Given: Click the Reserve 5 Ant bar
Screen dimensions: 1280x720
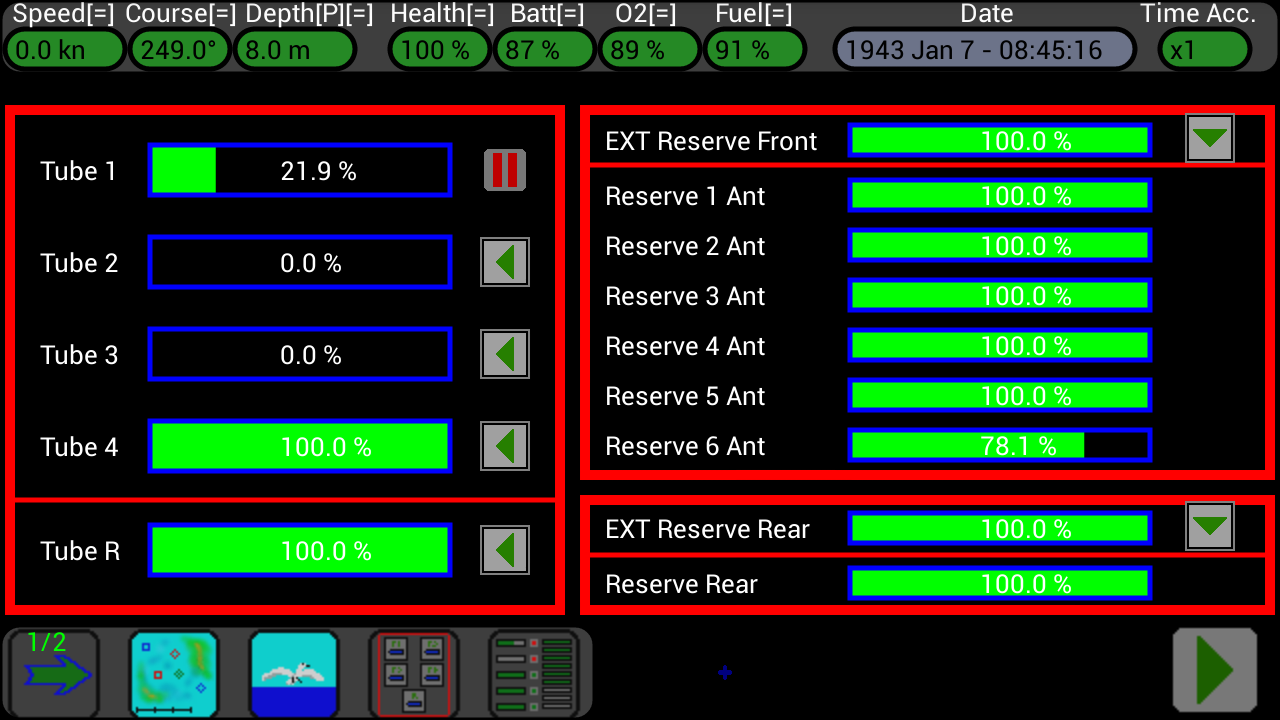Looking at the screenshot, I should 1000,395.
